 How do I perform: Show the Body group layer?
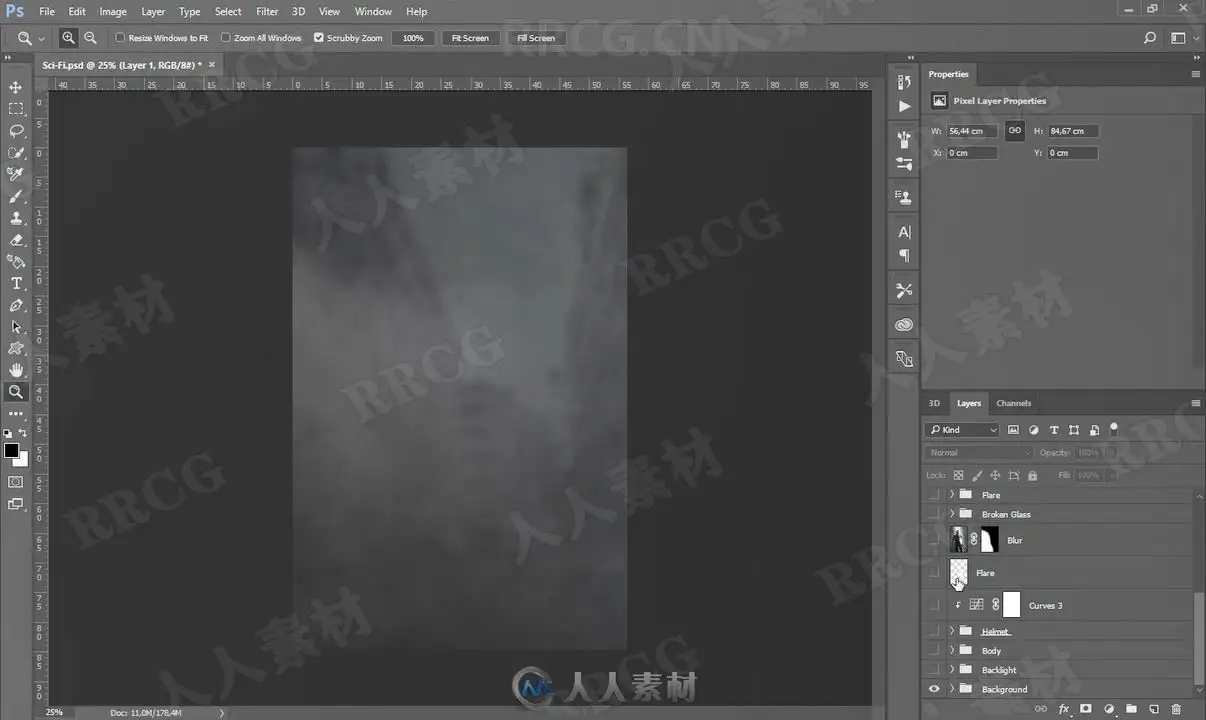pos(934,651)
